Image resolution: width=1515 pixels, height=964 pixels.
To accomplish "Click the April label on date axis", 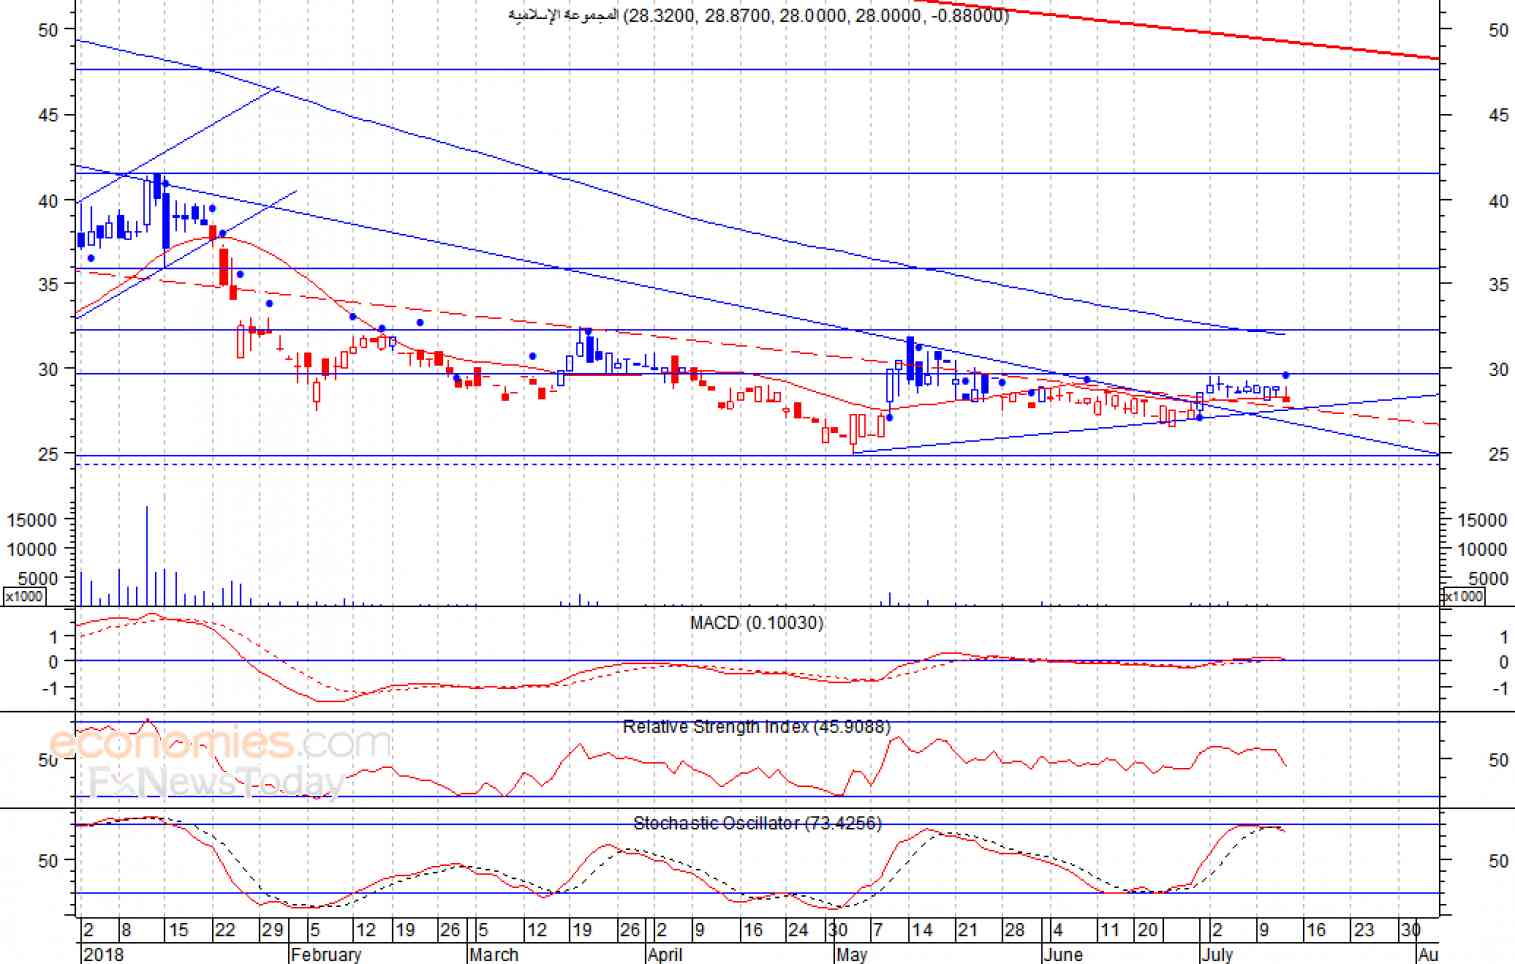I will point(665,954).
